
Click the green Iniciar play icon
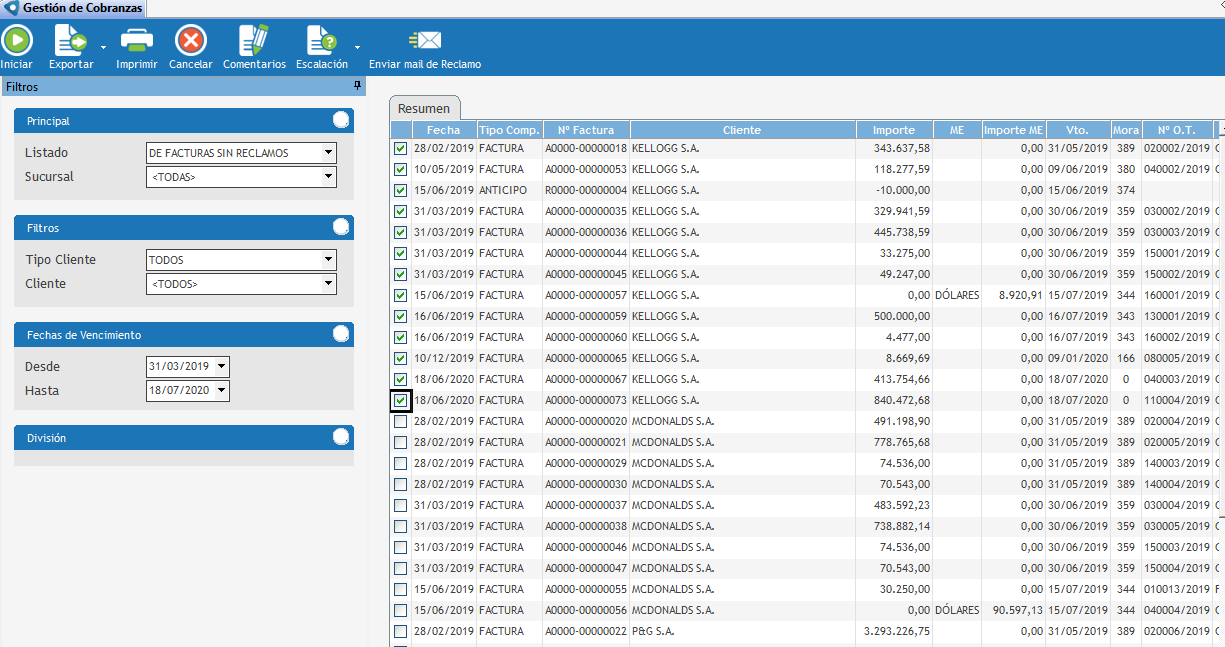pos(16,41)
